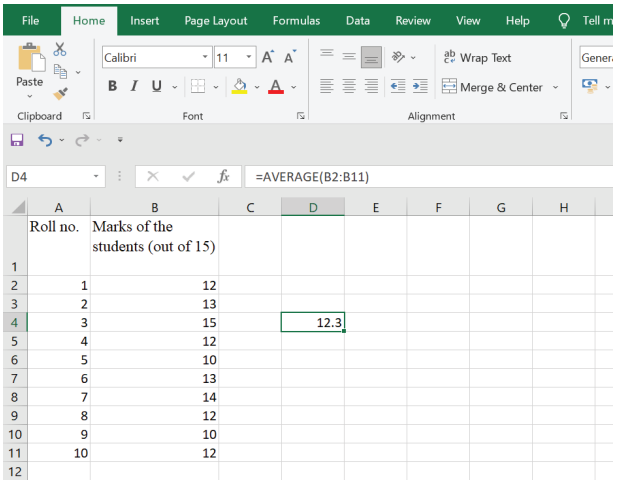Toggle Italic formatting
The width and height of the screenshot is (632, 482).
pos(134,87)
